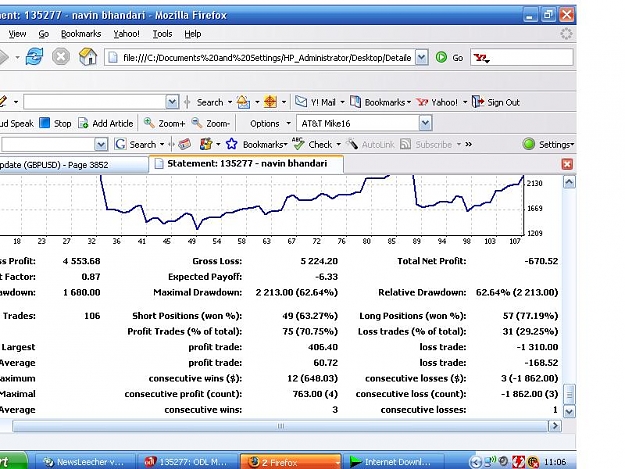The image size is (625, 469).
Task: Click the green Go icon
Action: click(x=441, y=57)
